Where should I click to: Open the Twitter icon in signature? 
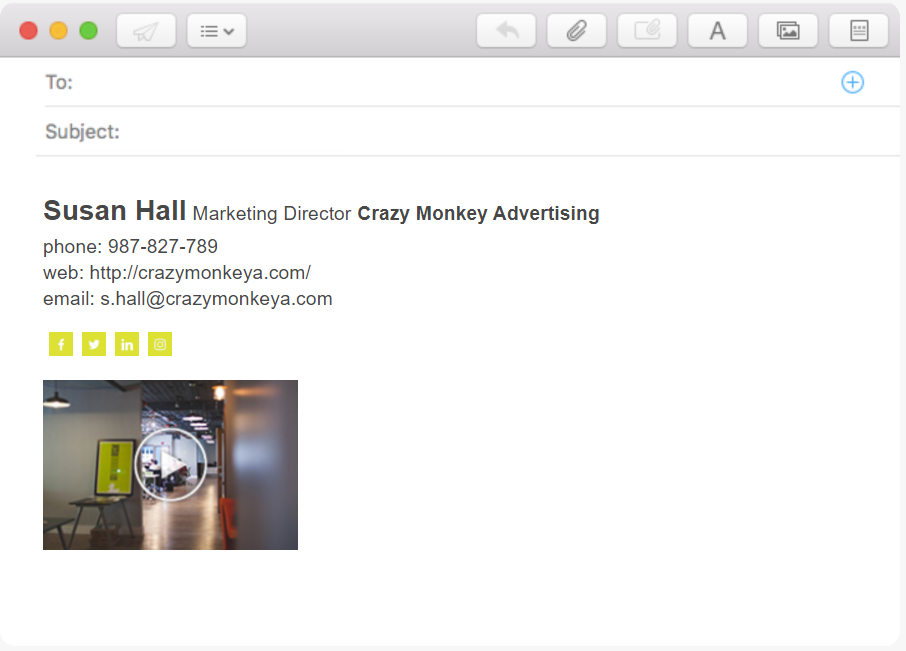tap(94, 344)
